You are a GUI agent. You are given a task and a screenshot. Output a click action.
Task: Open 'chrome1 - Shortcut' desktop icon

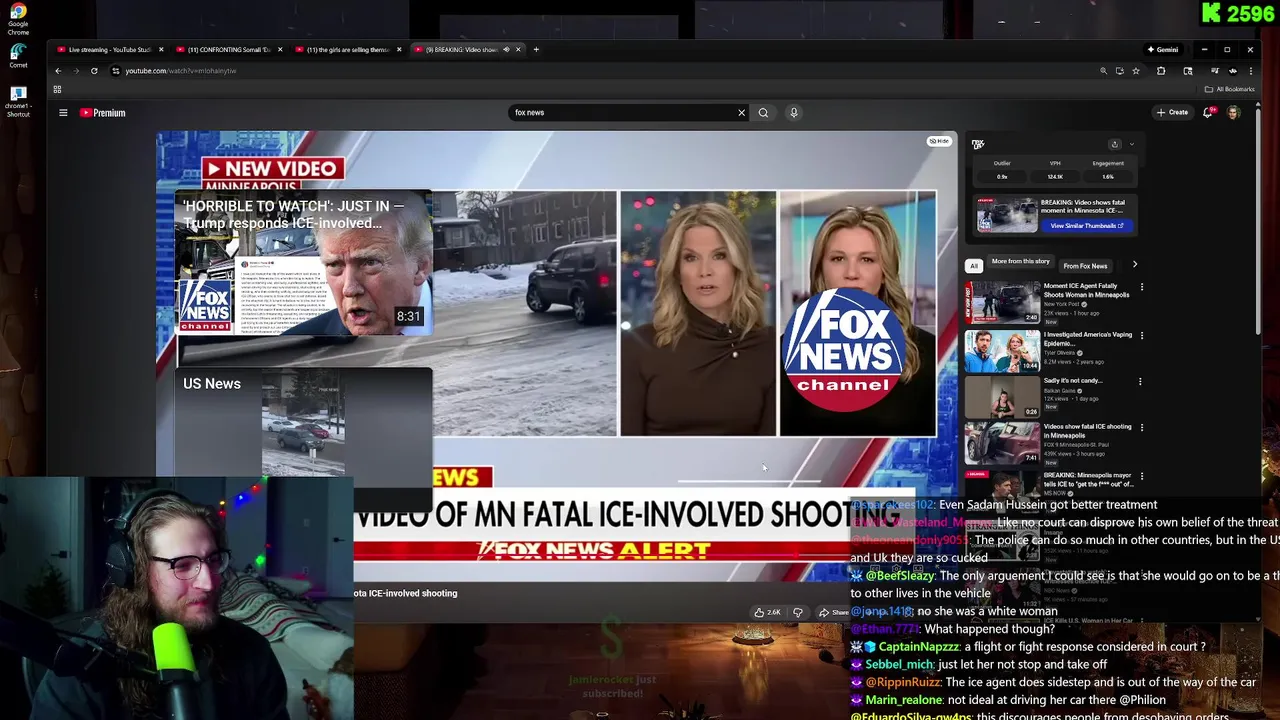[x=18, y=102]
